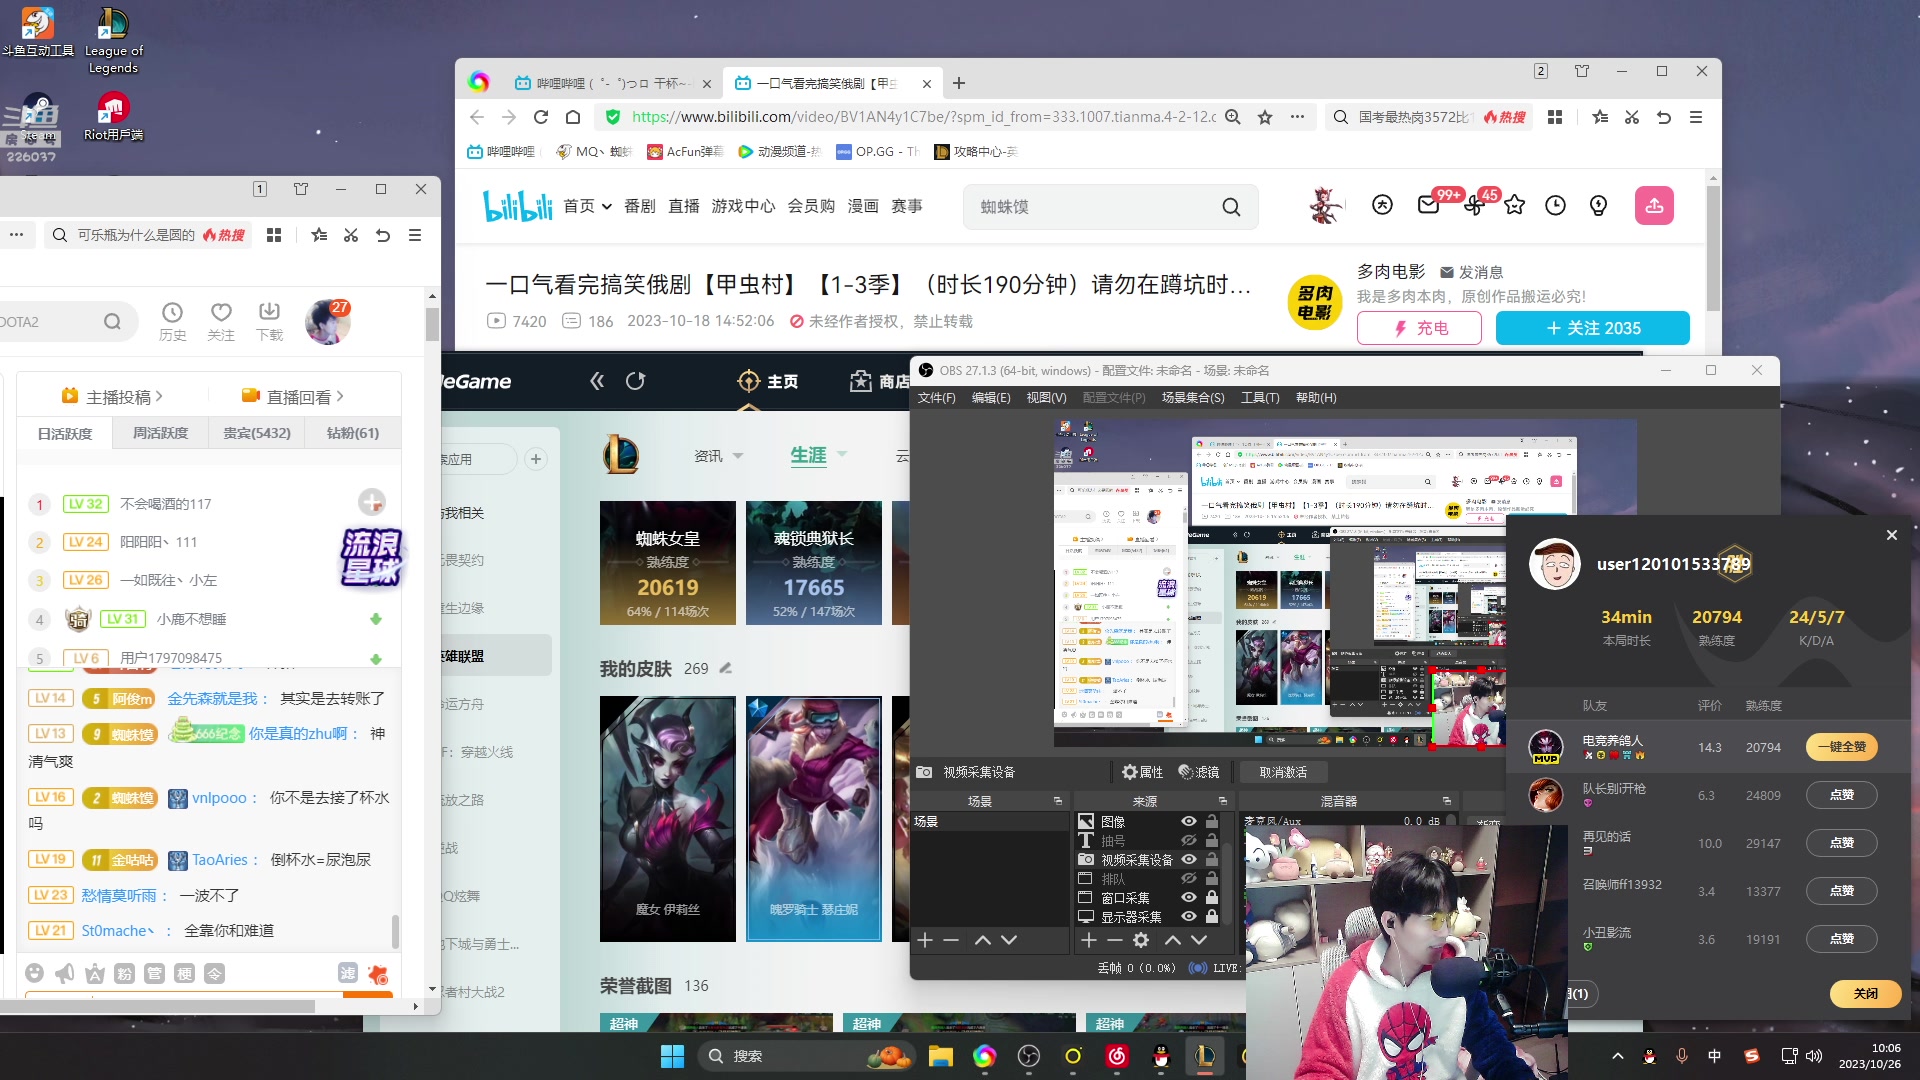
Task: Expand 首页 dropdown on Bilibili
Action: pyautogui.click(x=606, y=207)
